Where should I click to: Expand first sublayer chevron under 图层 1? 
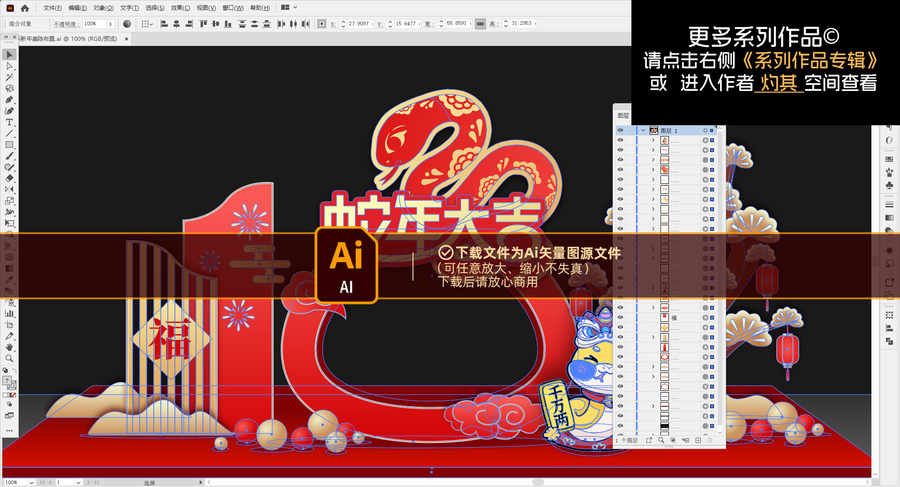click(653, 140)
